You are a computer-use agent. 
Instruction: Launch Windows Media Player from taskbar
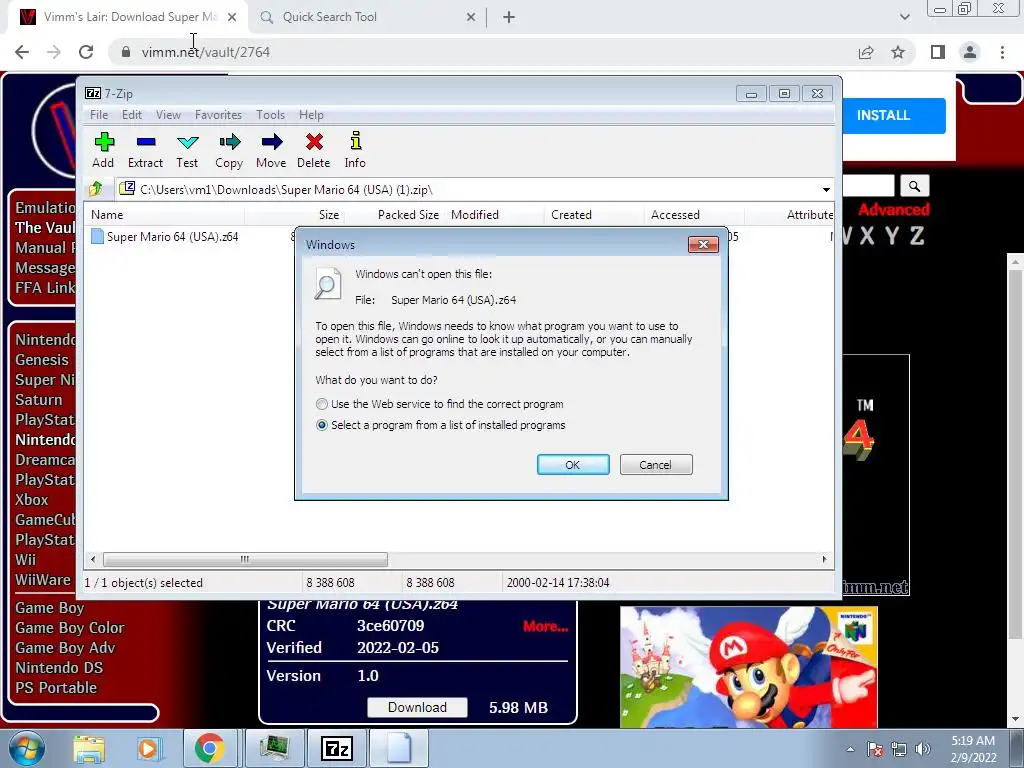click(148, 748)
